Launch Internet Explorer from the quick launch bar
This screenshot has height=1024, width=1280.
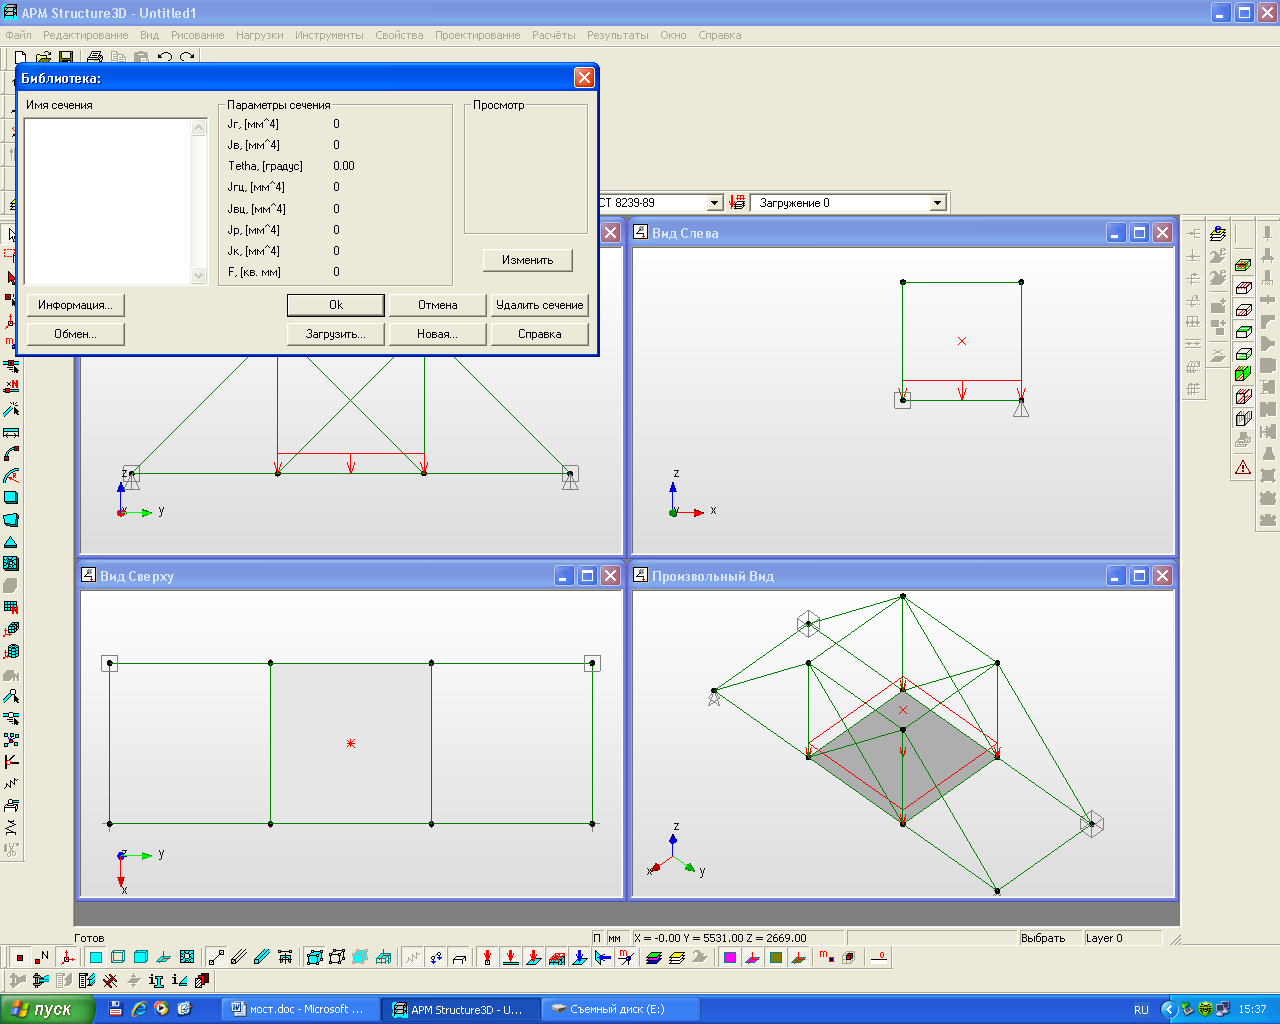click(x=139, y=1009)
